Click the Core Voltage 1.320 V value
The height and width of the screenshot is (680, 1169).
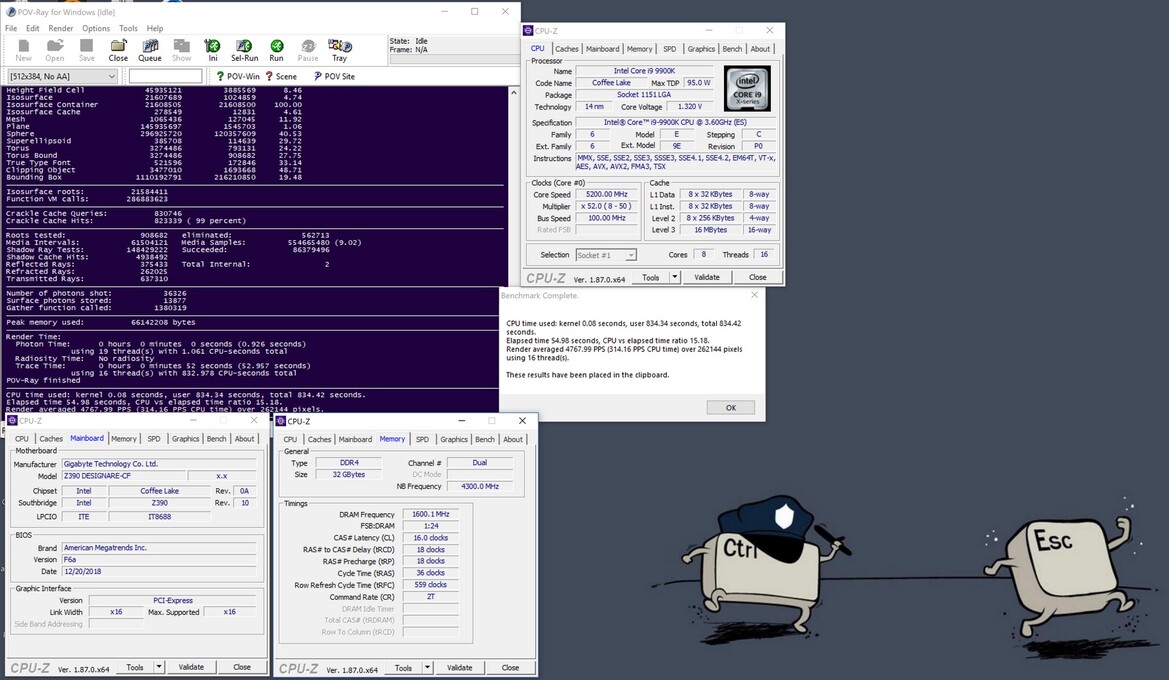point(690,107)
